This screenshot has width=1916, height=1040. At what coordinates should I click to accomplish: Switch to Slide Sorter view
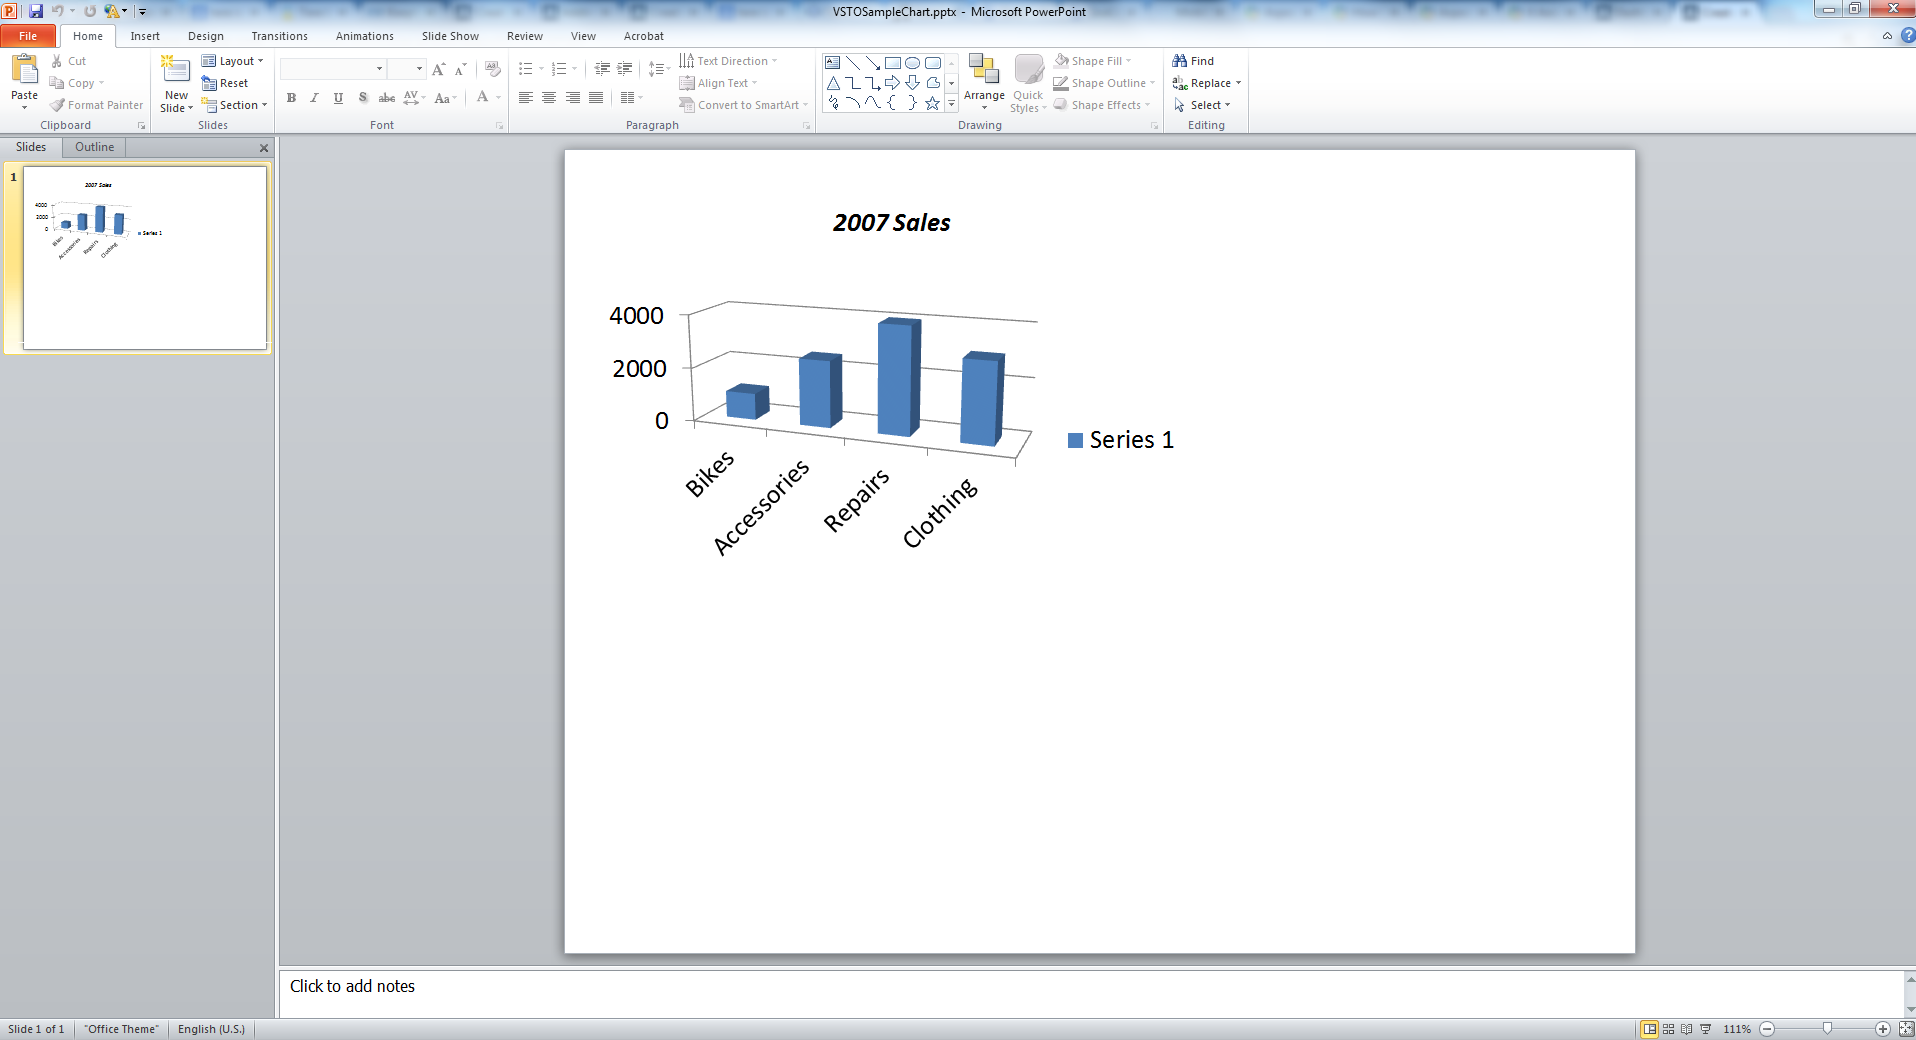coord(1668,1029)
